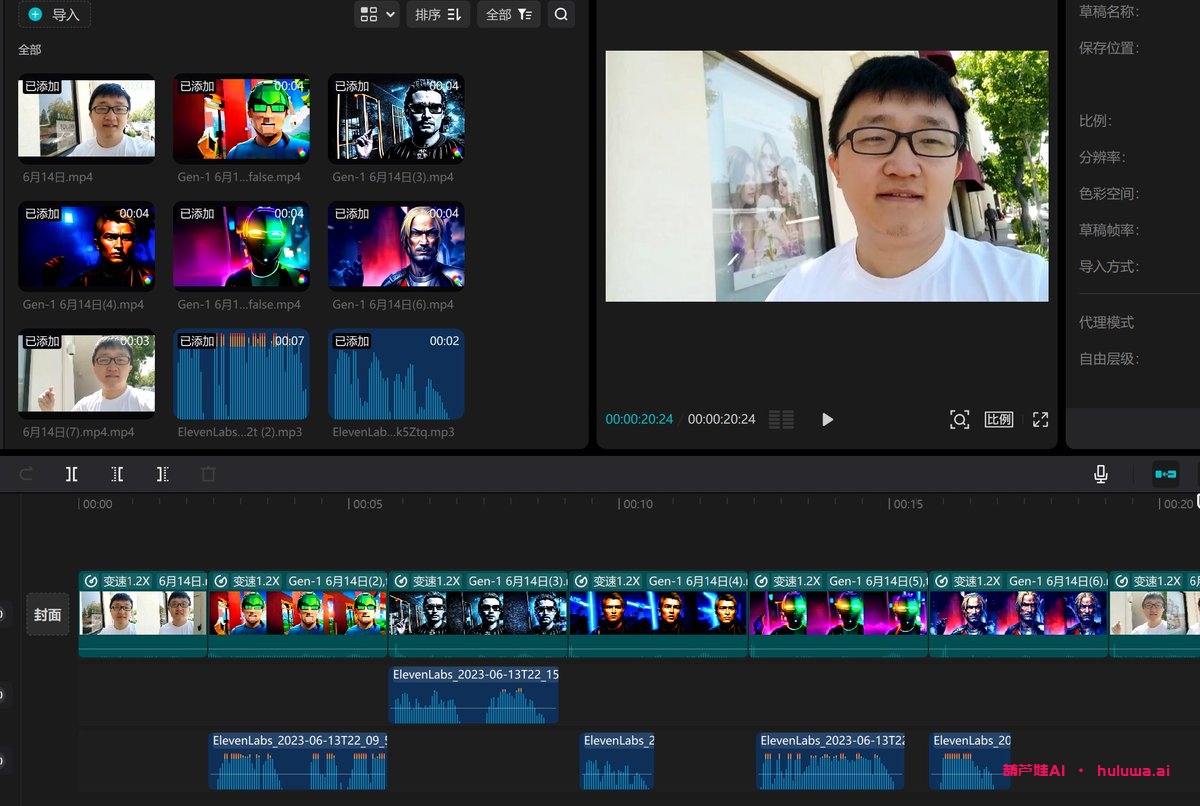The width and height of the screenshot is (1200, 806).
Task: Open the 排序 sort dropdown
Action: (x=438, y=14)
